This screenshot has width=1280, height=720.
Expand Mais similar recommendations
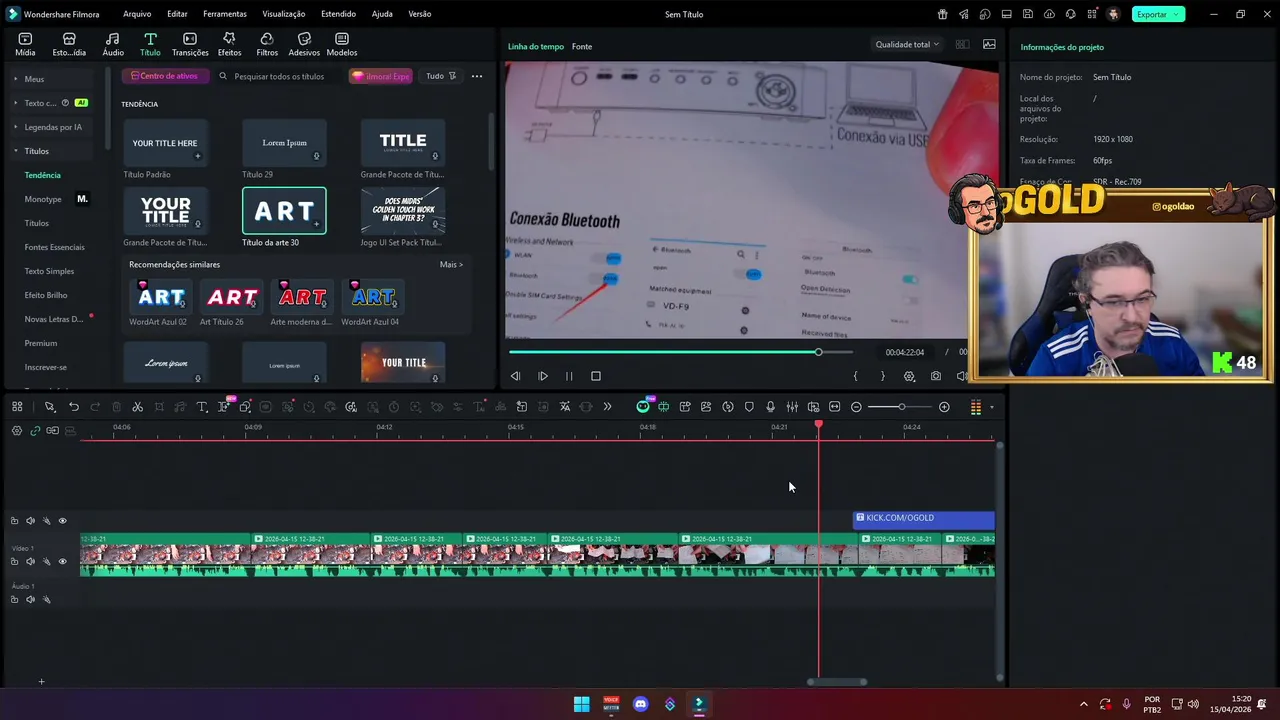click(x=451, y=265)
